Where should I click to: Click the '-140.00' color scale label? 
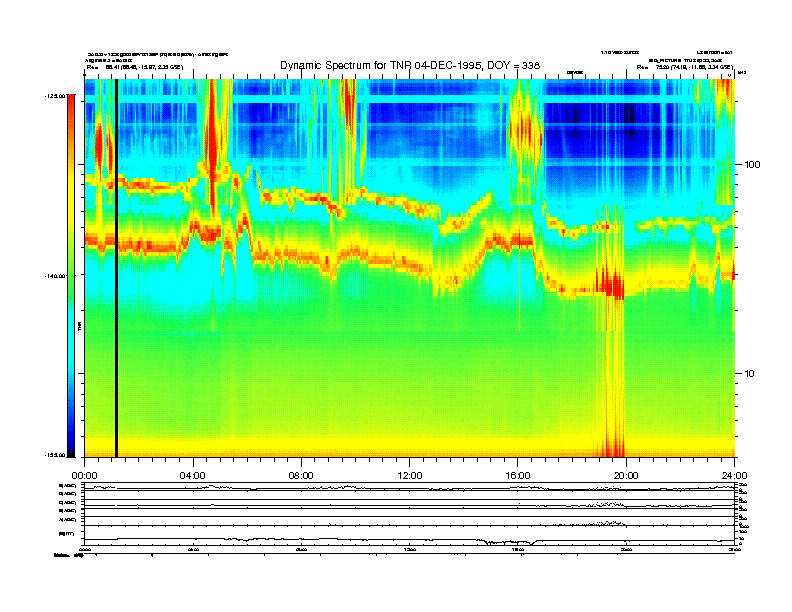[55, 276]
